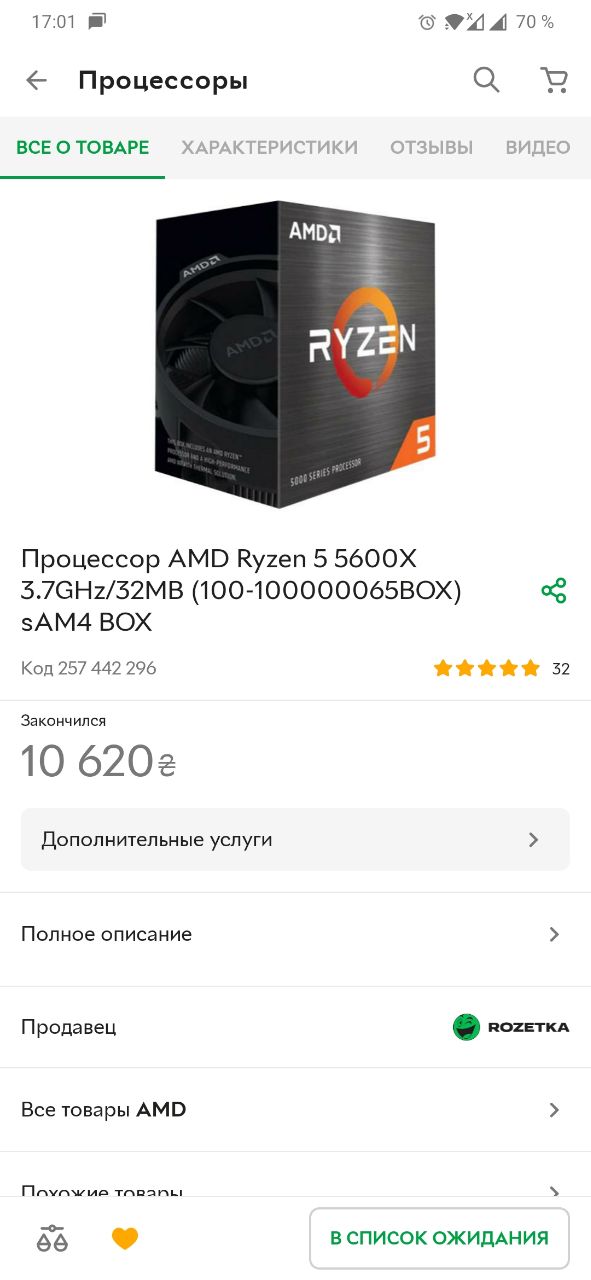Expand Все товары AMD chevron
The image size is (591, 1280).
coord(555,1110)
